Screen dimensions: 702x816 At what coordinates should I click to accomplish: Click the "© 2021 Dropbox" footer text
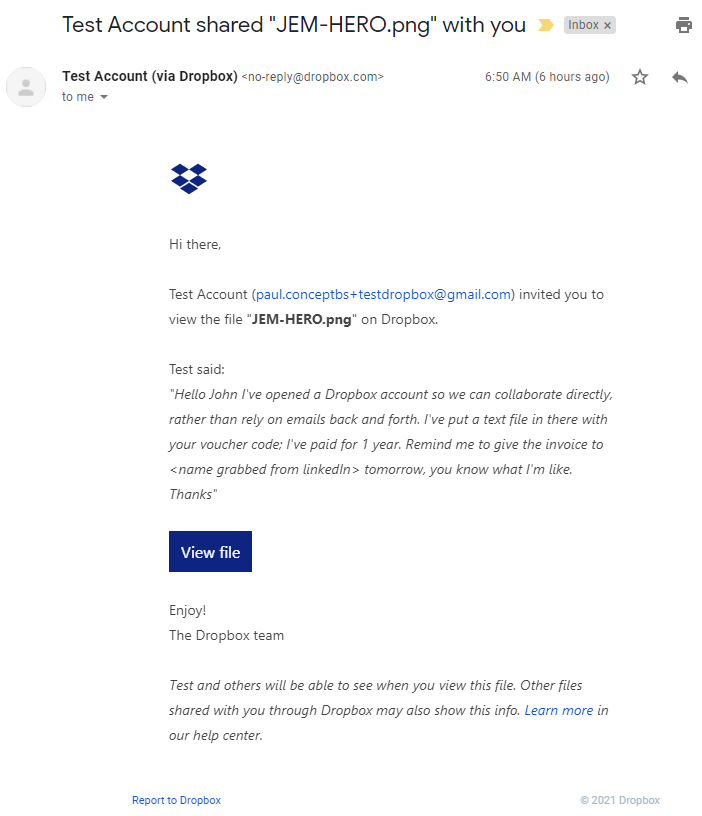tap(620, 800)
